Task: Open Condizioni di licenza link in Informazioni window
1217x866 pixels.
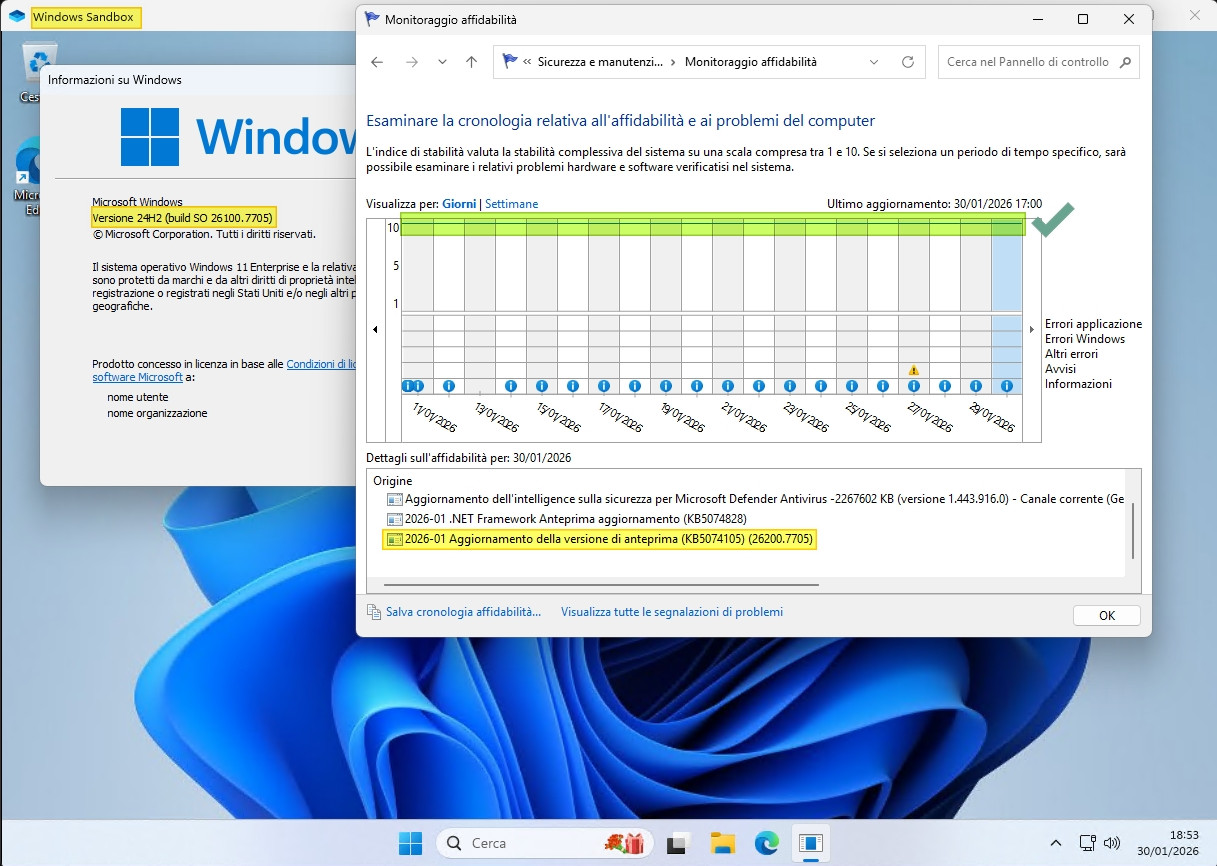Action: click(x=321, y=364)
